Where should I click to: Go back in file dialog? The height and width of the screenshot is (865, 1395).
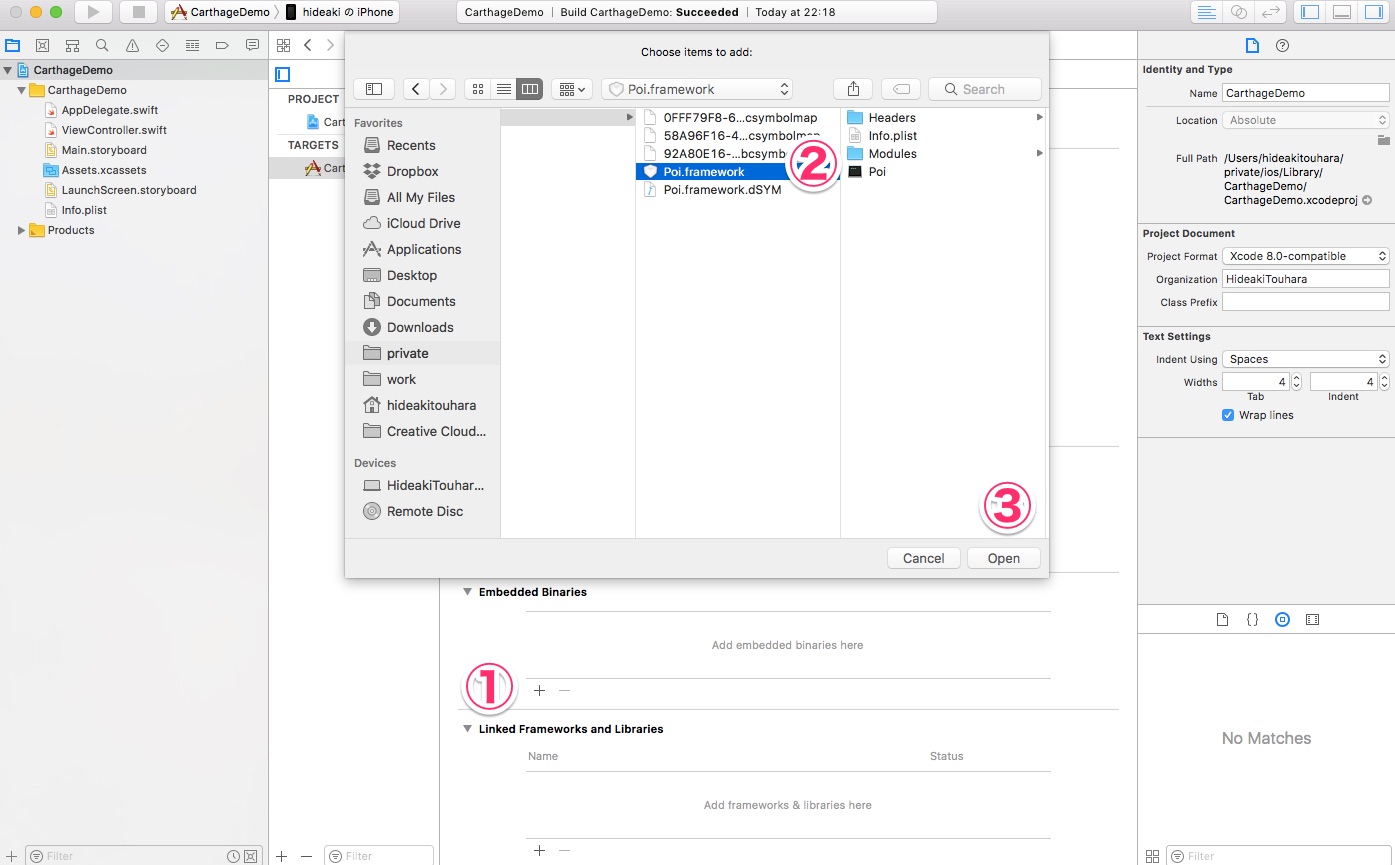pyautogui.click(x=417, y=89)
